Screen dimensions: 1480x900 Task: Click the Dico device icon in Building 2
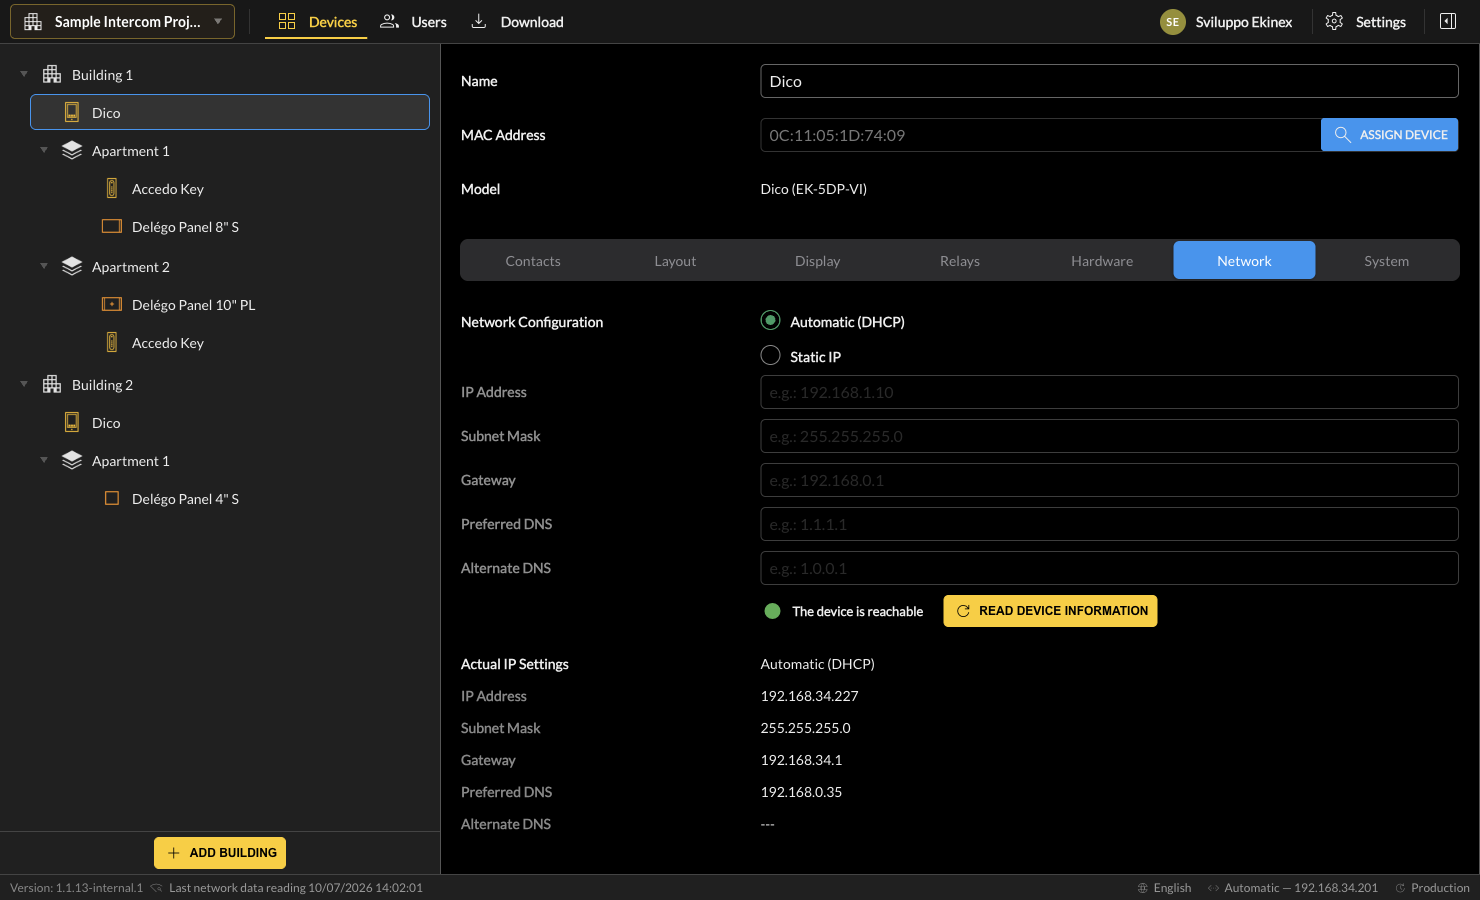72,422
